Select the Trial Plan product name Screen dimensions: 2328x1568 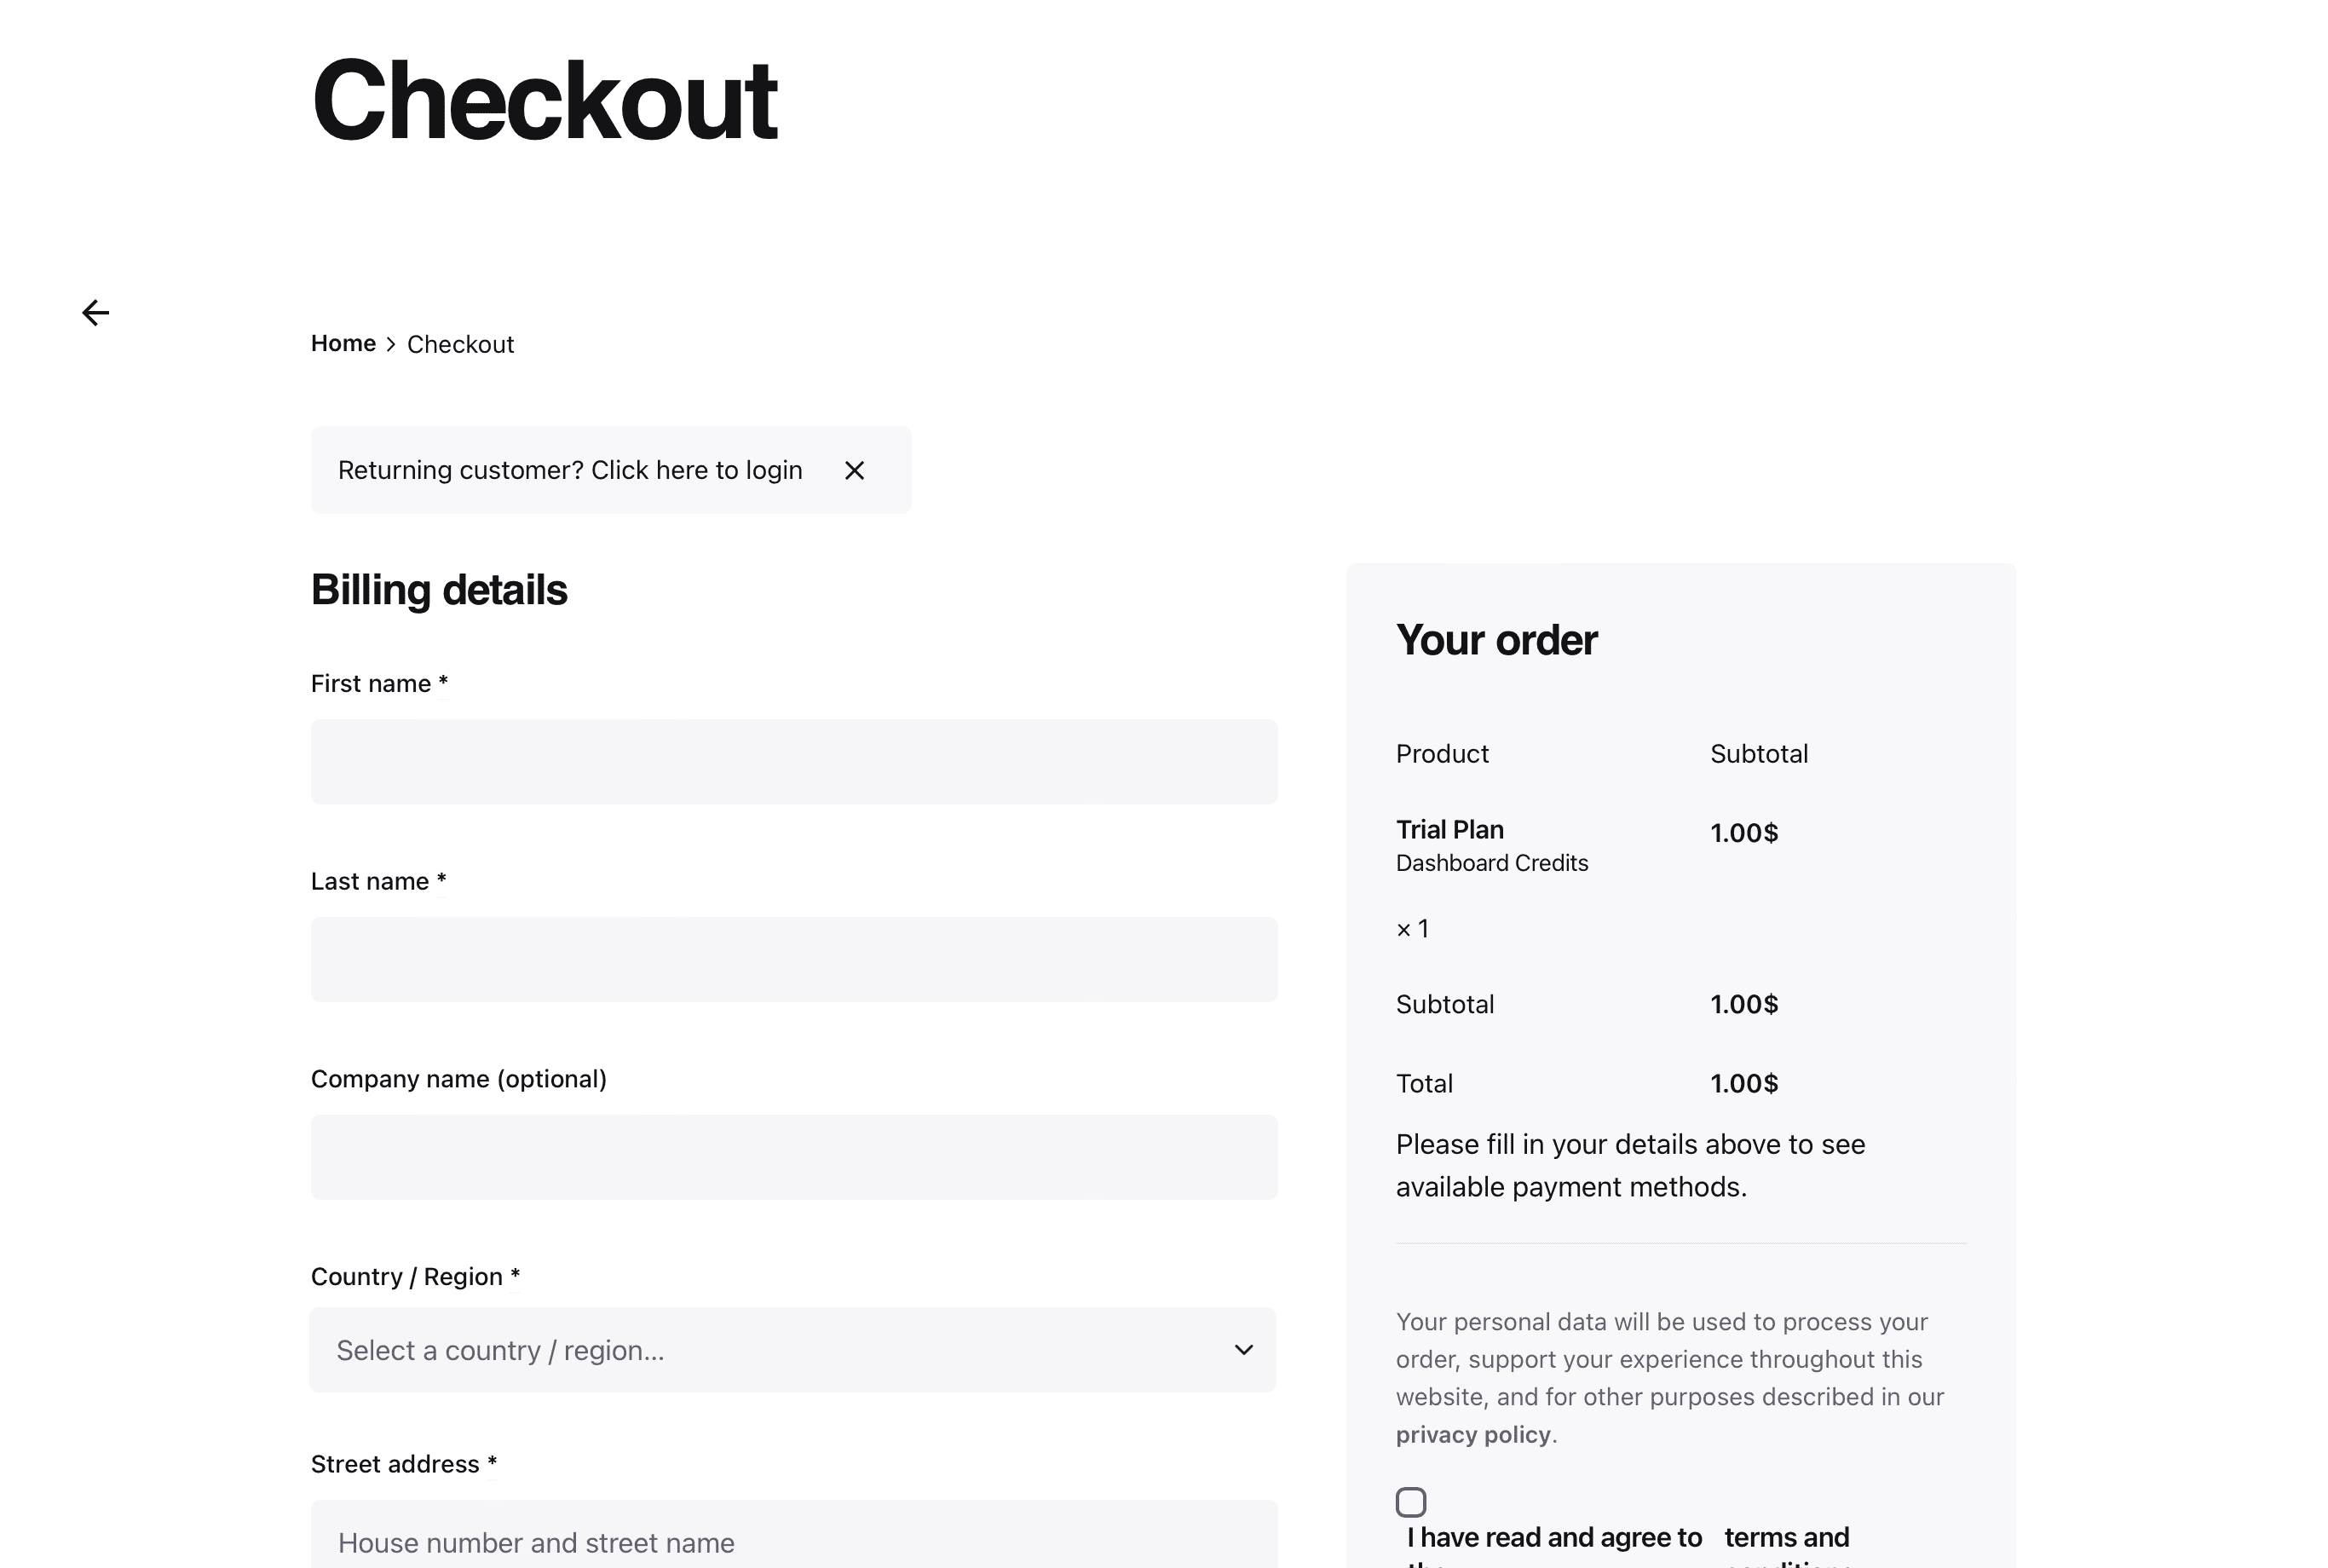[x=1449, y=829]
